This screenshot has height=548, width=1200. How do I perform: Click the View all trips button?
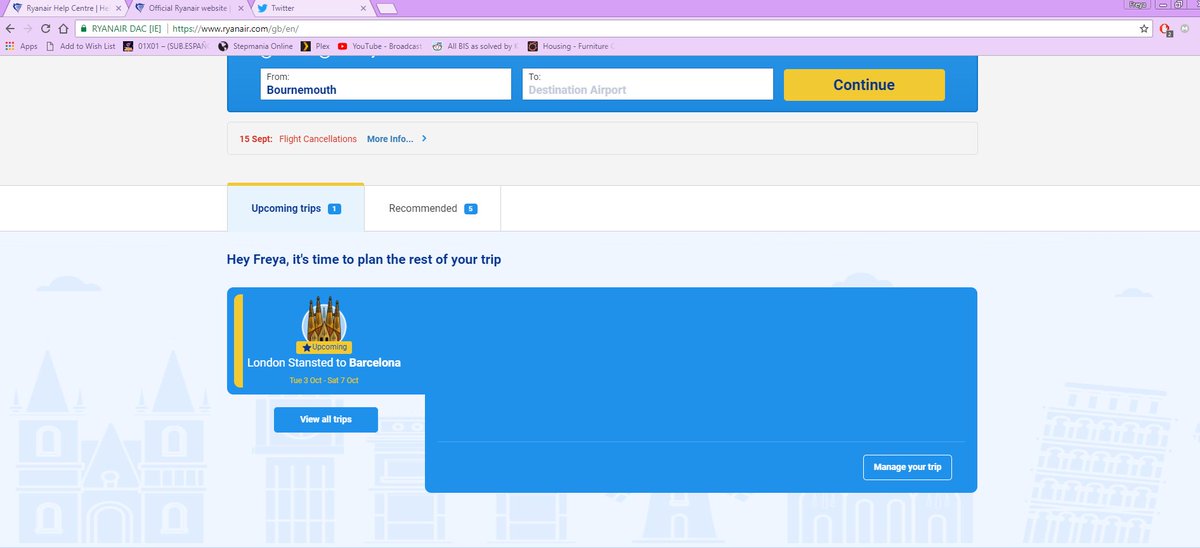[326, 419]
